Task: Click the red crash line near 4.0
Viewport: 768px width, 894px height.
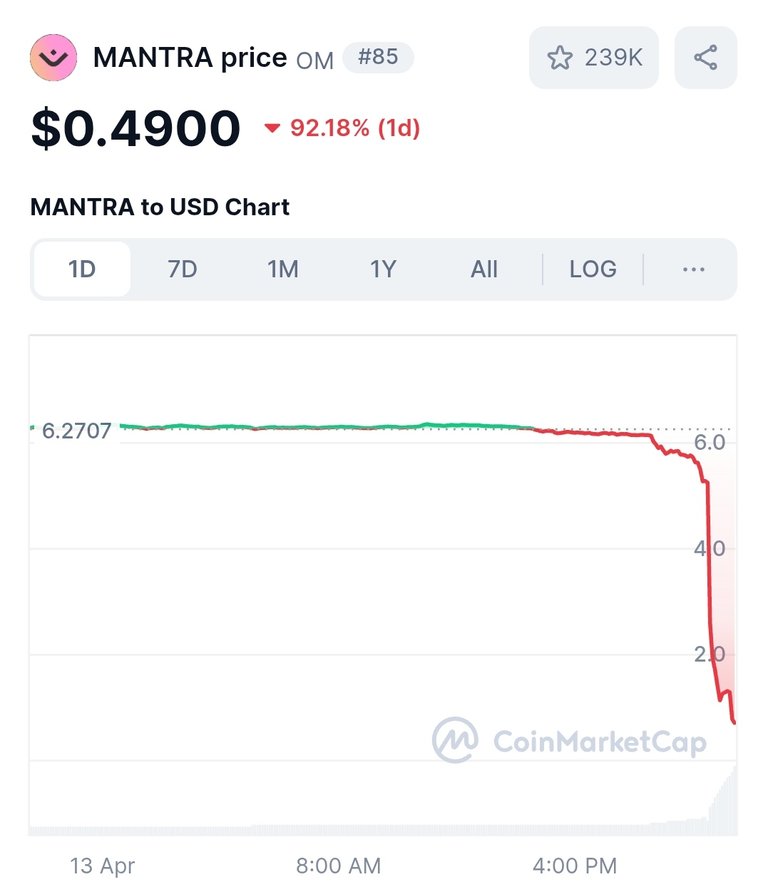Action: click(709, 548)
